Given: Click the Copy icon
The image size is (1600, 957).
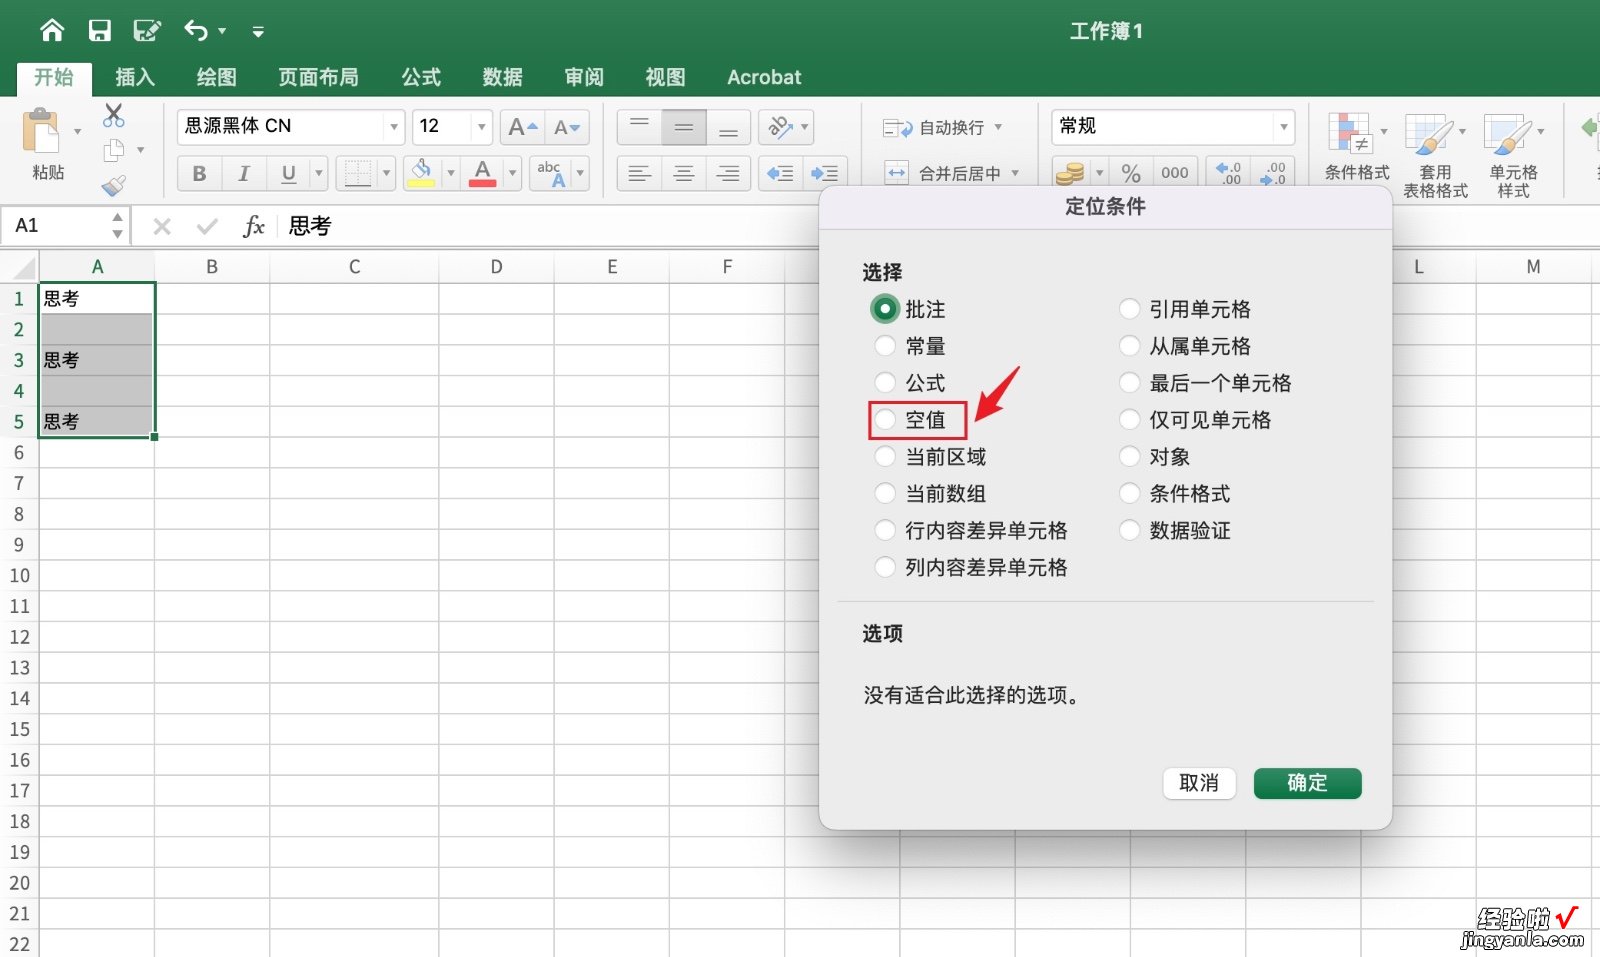Looking at the screenshot, I should (114, 150).
